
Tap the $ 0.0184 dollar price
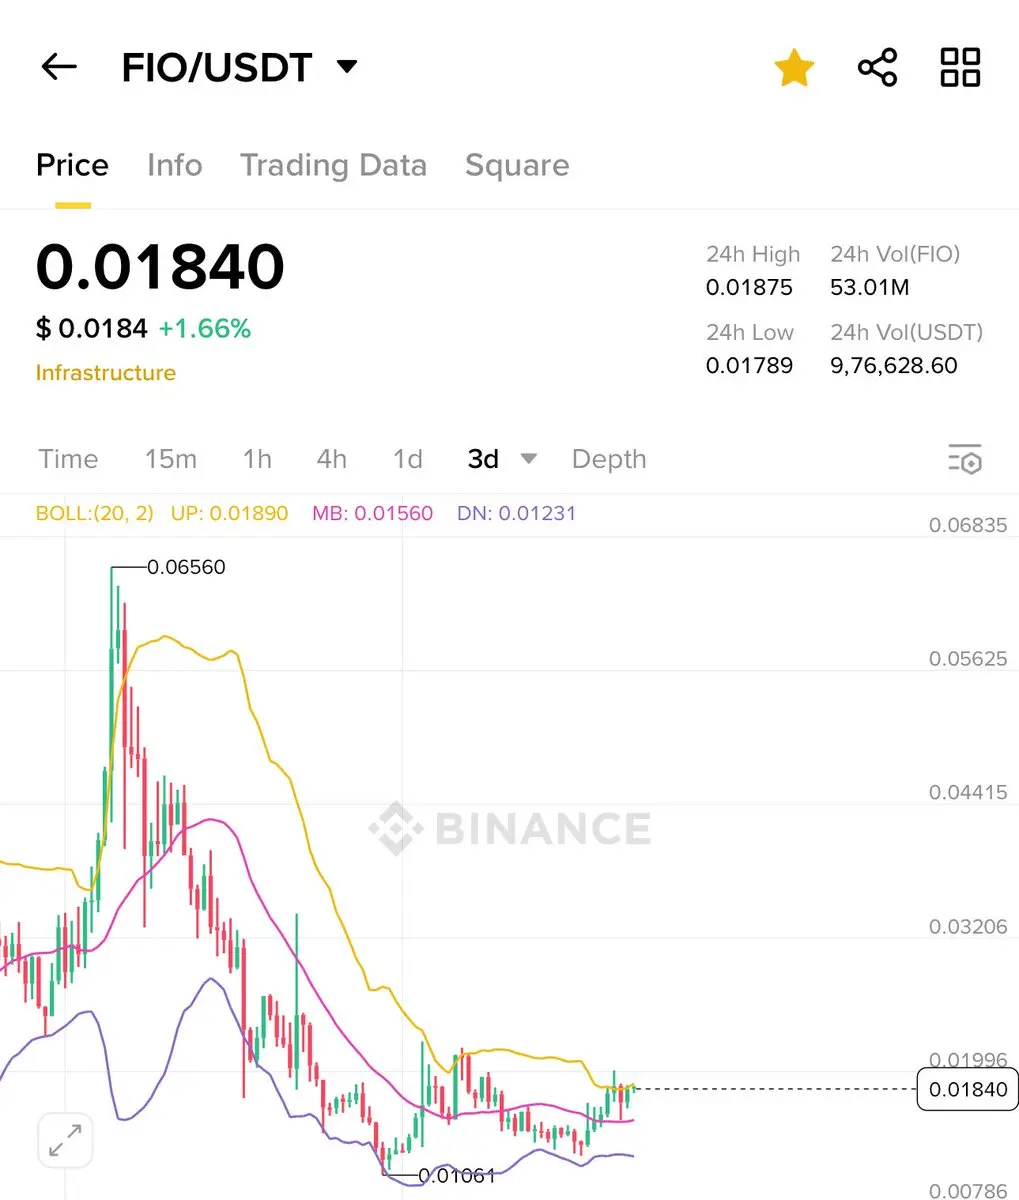pyautogui.click(x=92, y=328)
